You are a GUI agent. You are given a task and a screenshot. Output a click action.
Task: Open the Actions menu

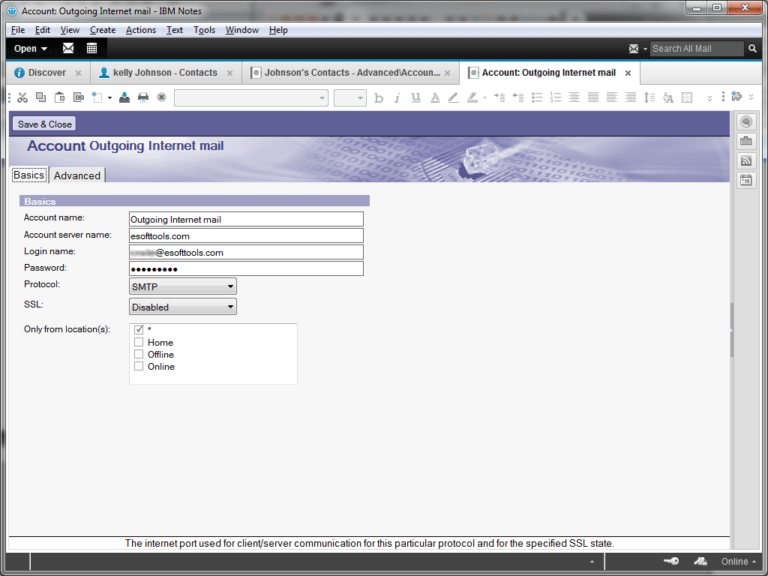tap(141, 30)
